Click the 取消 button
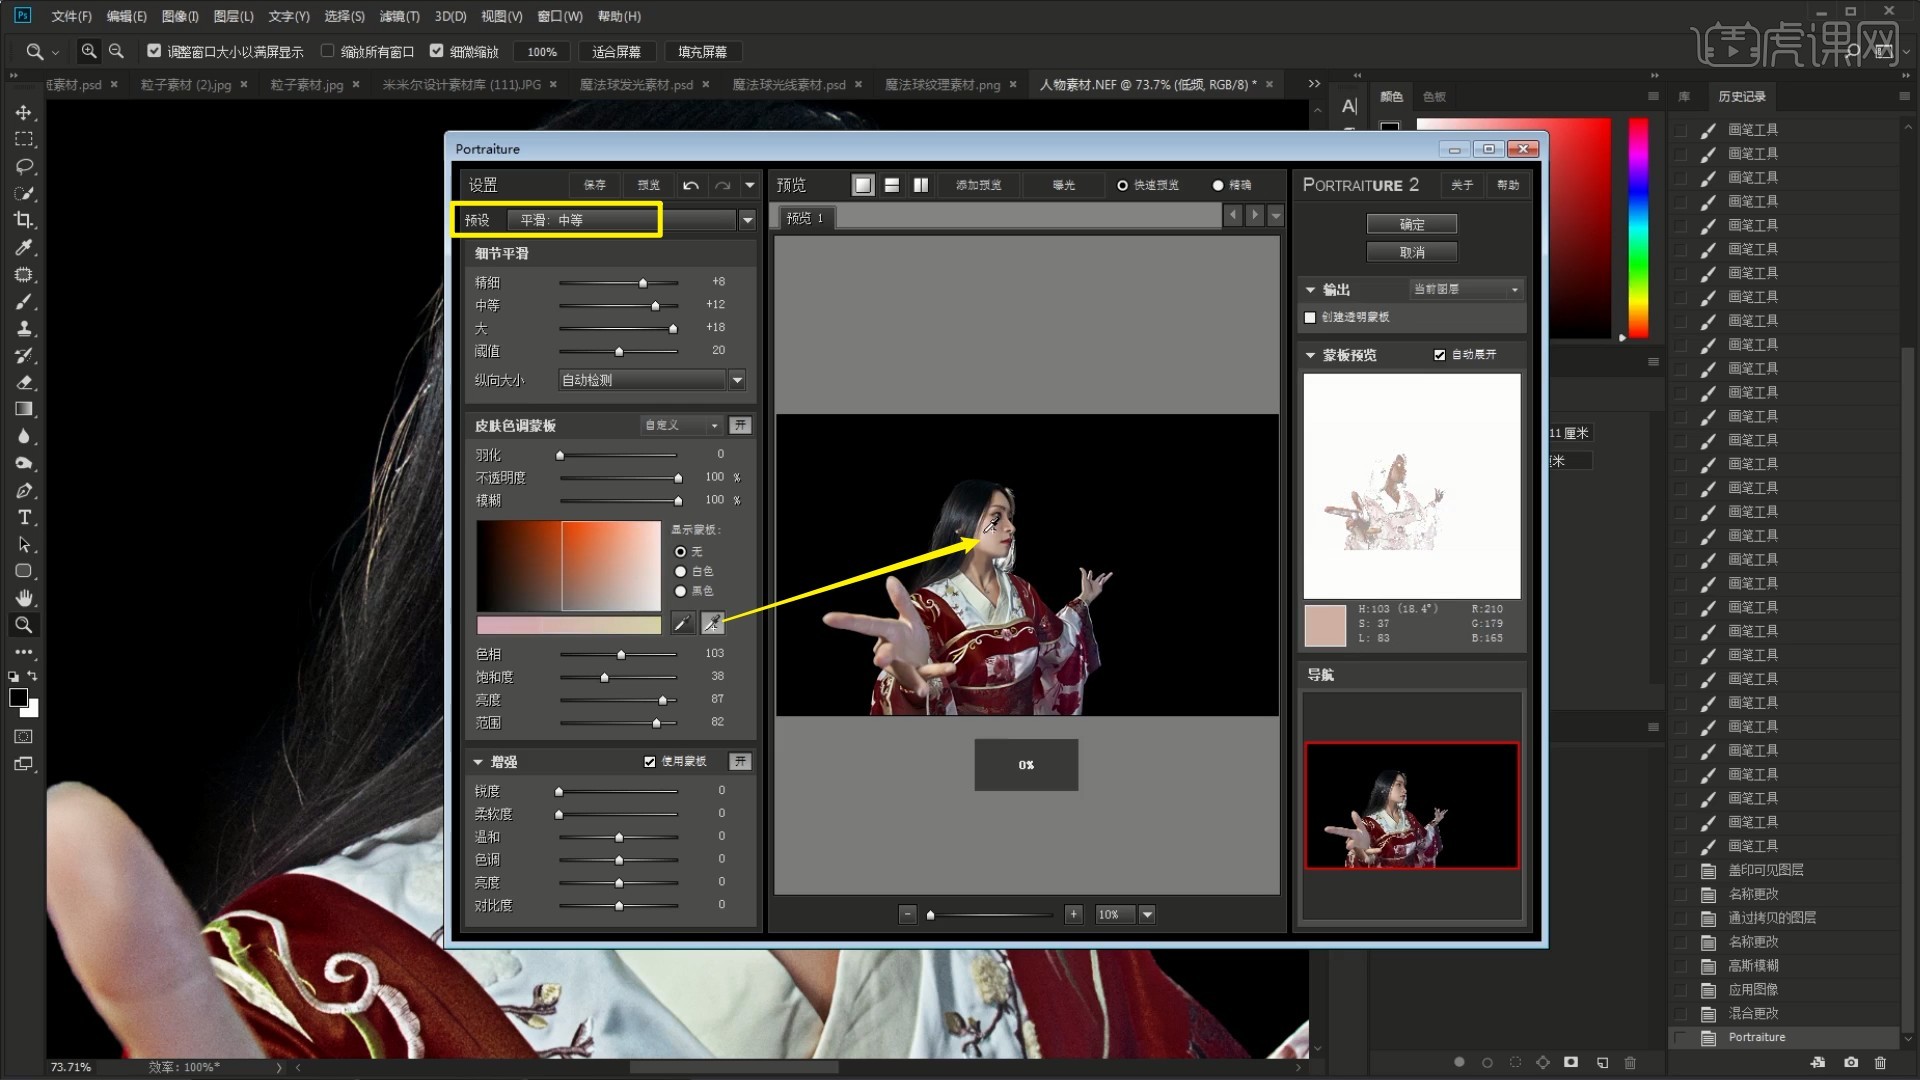This screenshot has height=1080, width=1920. [x=1411, y=252]
